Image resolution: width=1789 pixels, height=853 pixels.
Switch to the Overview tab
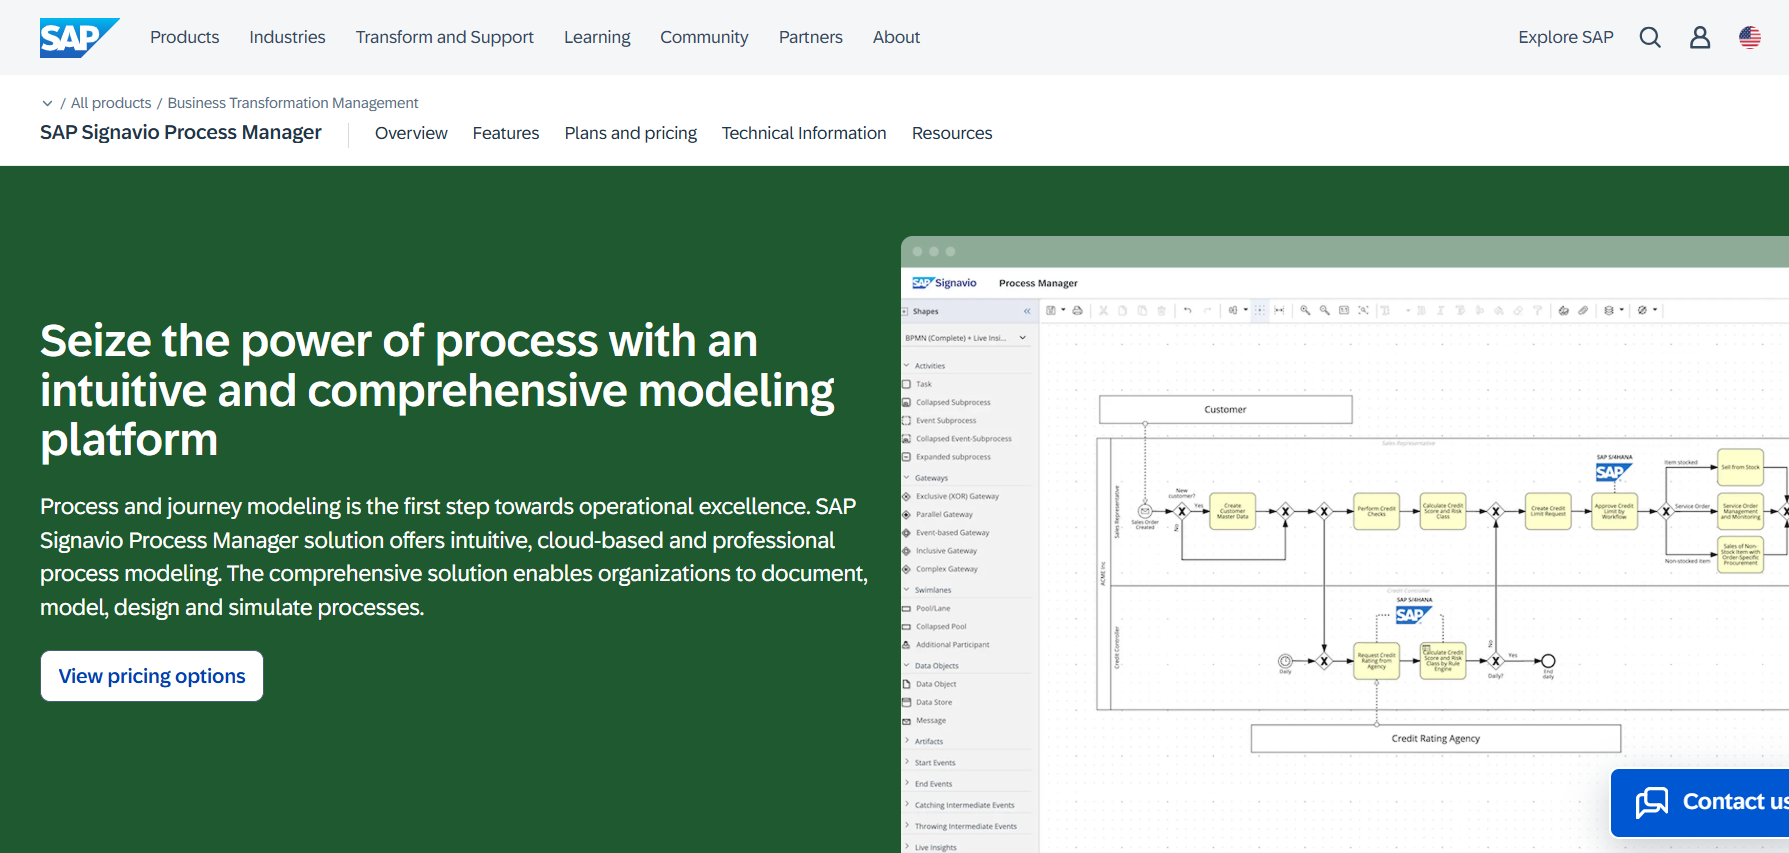(x=411, y=133)
